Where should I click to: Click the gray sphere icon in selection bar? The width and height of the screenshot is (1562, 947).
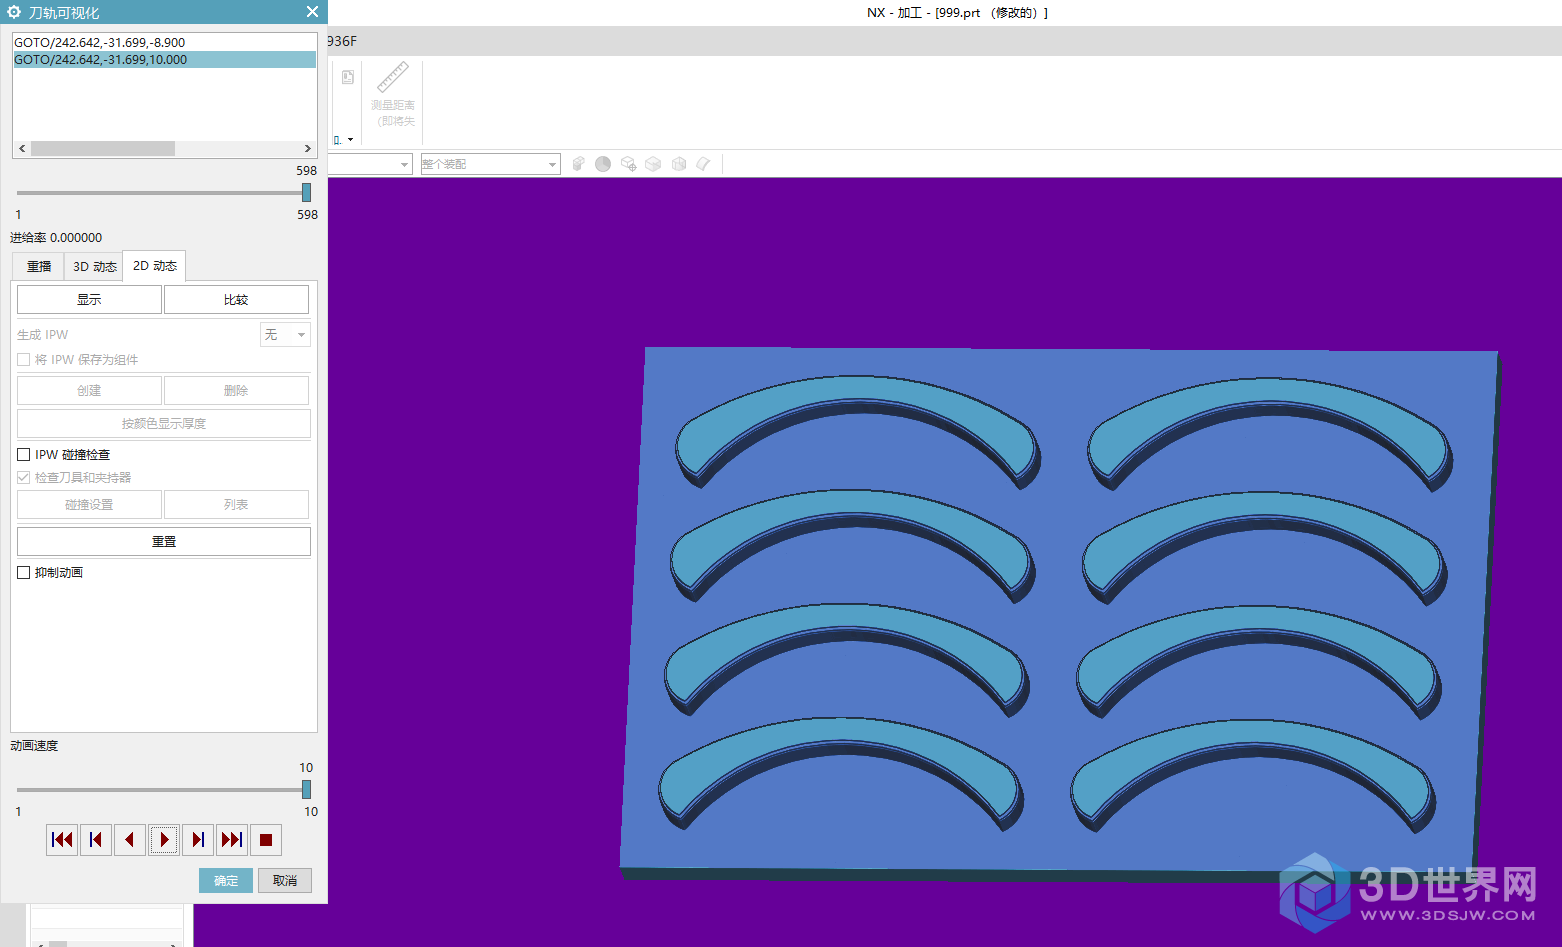(603, 164)
